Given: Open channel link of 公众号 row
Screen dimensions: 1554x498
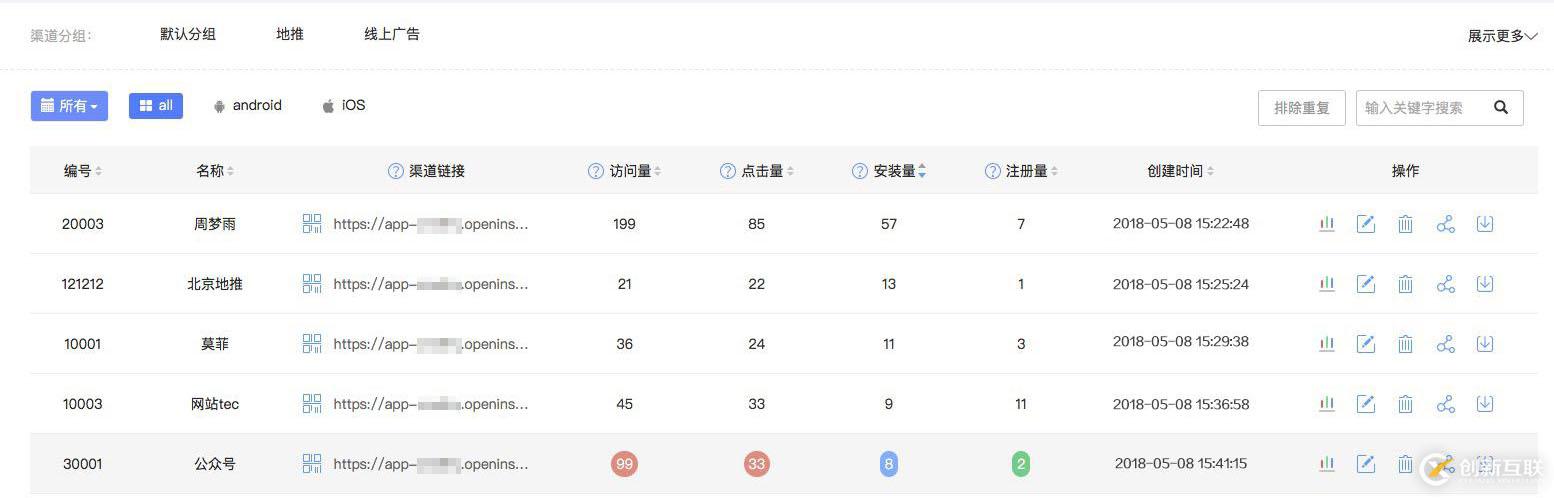Looking at the screenshot, I should tap(430, 464).
